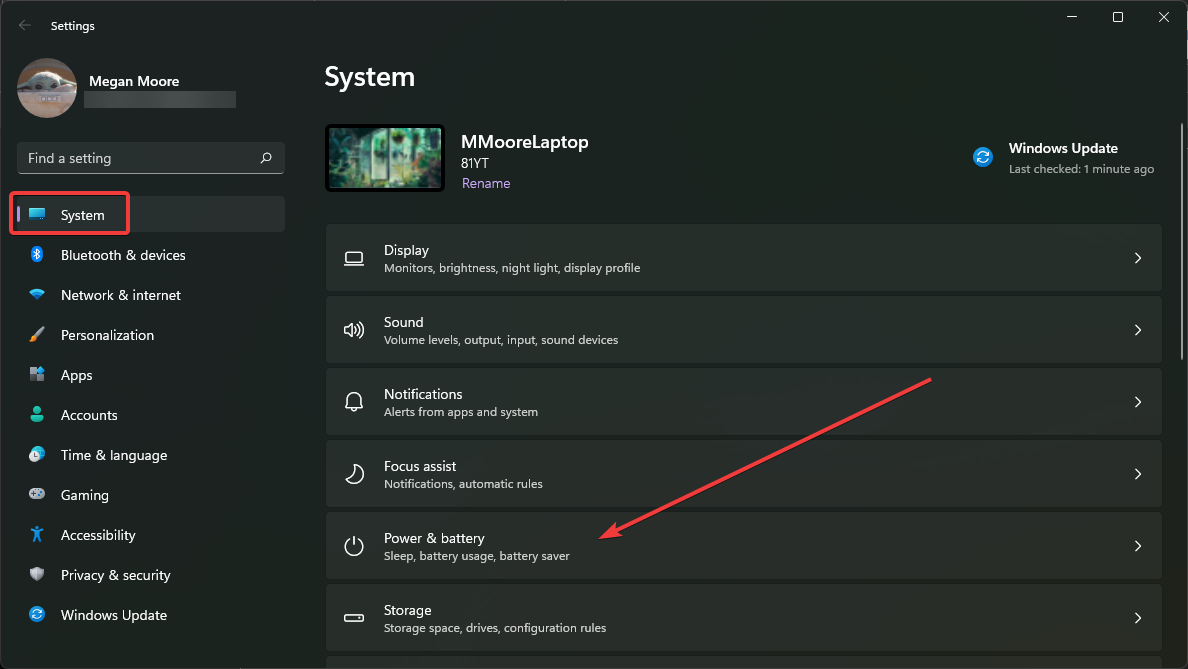Click the Gaming controller icon

point(37,495)
